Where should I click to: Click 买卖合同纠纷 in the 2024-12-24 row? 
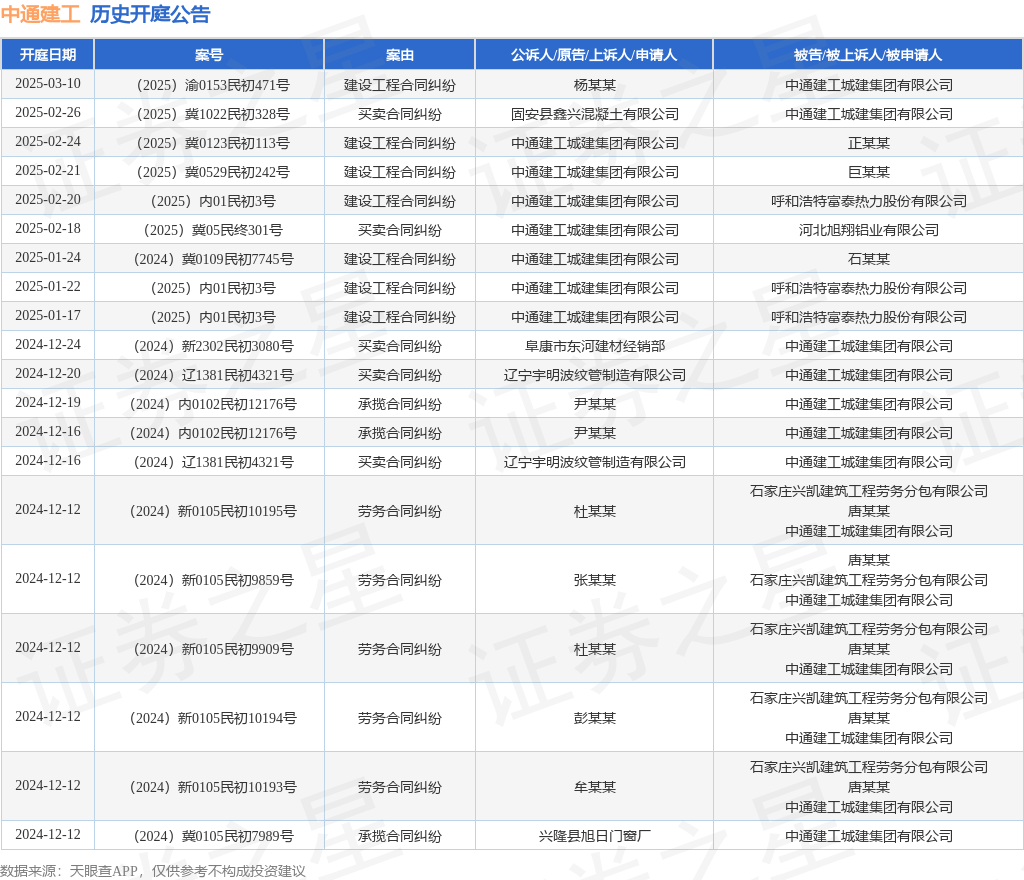point(400,346)
